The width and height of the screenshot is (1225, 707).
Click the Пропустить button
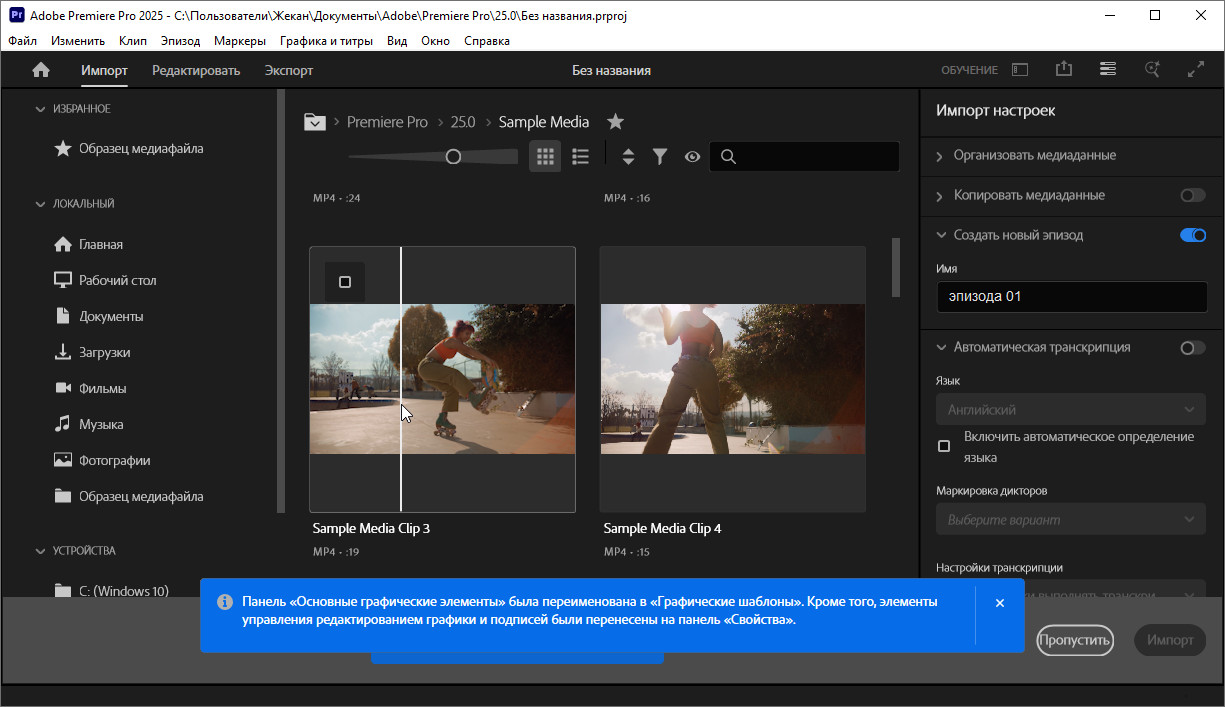pos(1074,640)
